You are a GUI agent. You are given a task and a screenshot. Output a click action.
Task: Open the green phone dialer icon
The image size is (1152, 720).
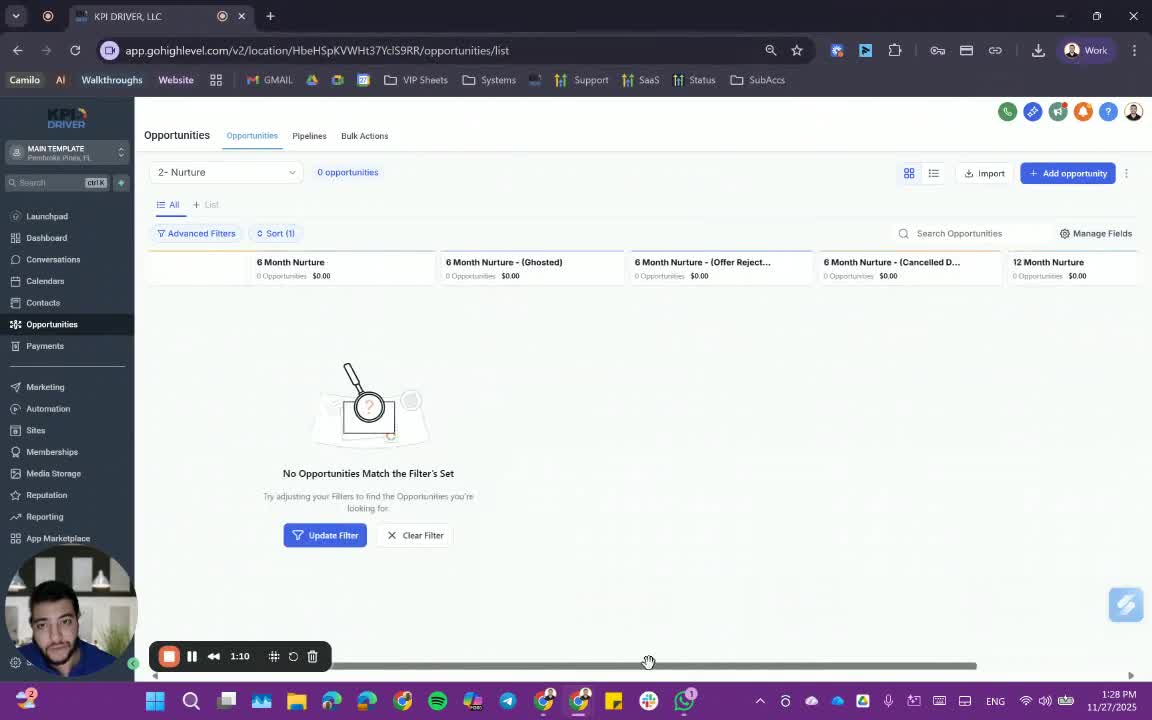click(1007, 112)
